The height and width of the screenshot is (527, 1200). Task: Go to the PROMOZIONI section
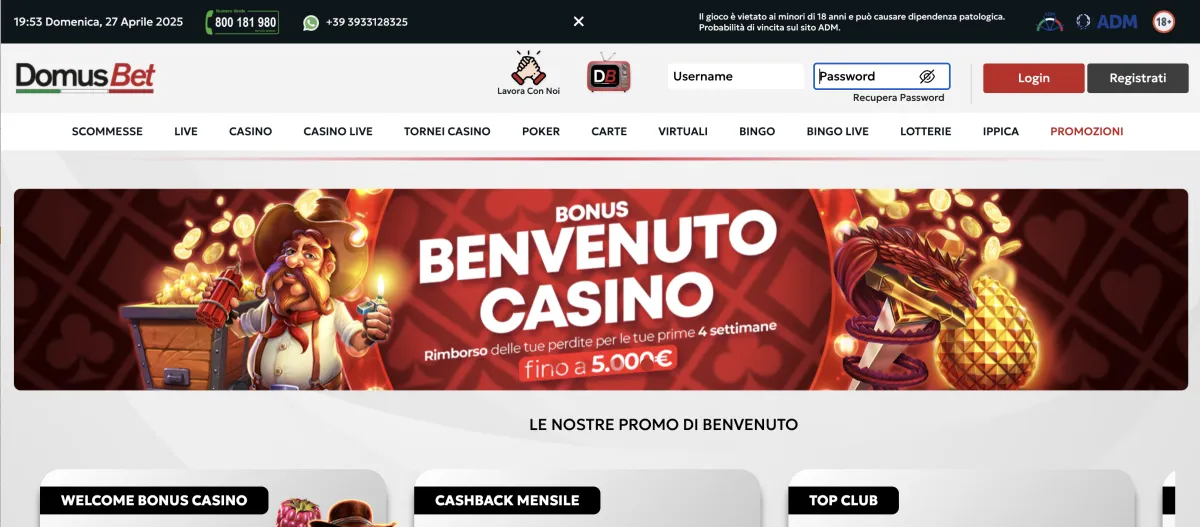(1087, 131)
